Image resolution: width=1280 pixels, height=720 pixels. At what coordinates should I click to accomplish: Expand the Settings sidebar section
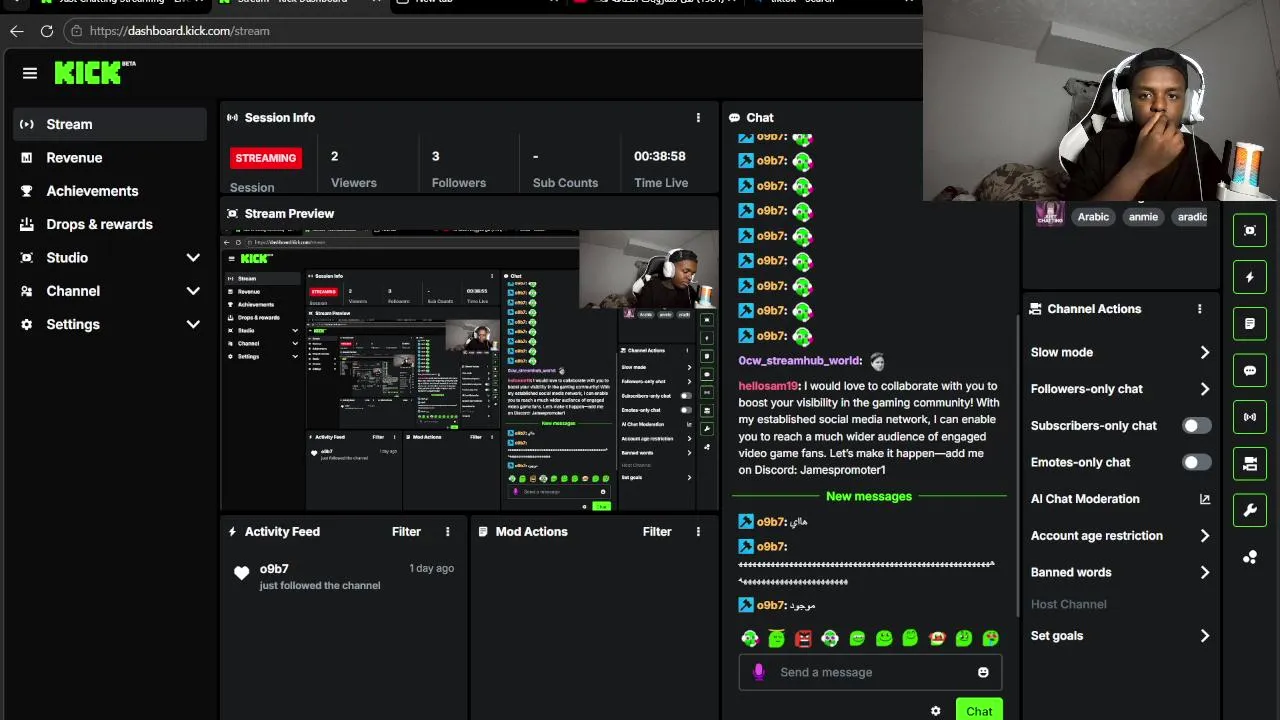coord(193,324)
